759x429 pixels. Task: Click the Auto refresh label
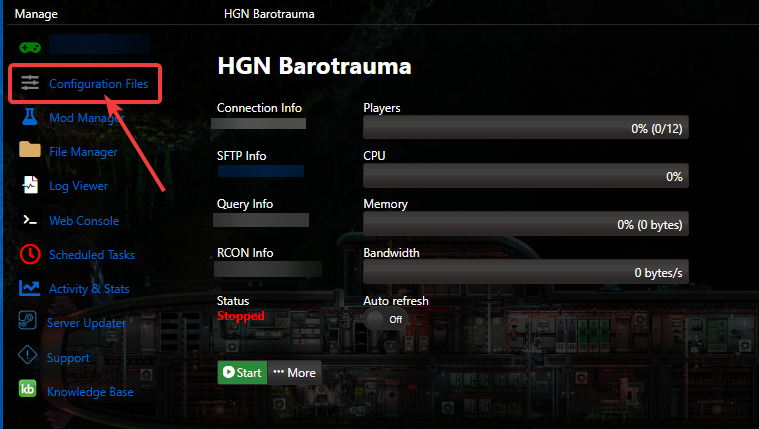click(396, 301)
